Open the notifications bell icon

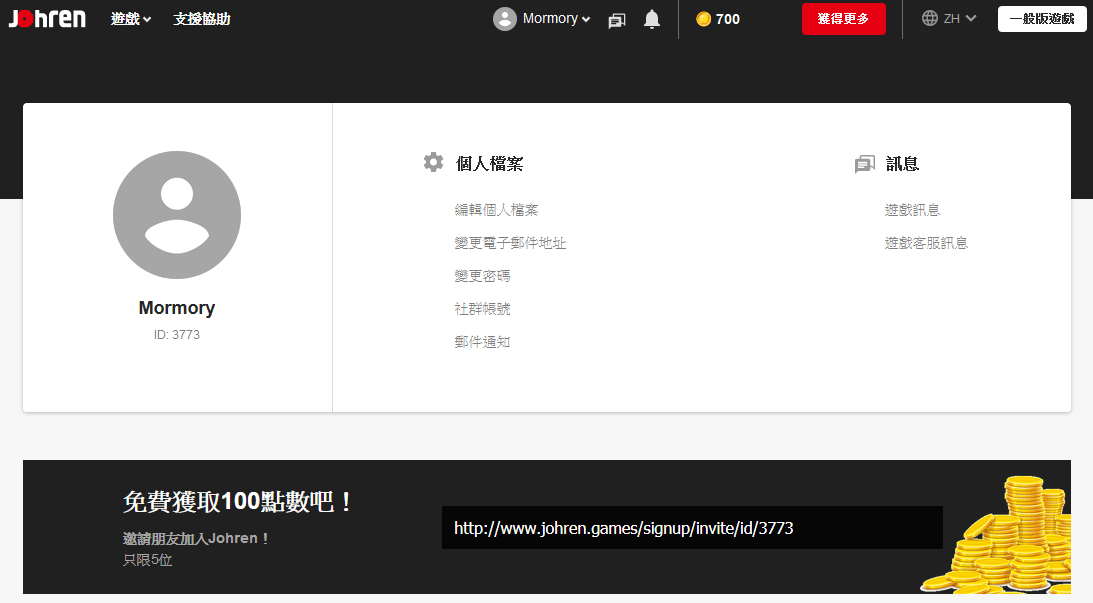(x=652, y=20)
